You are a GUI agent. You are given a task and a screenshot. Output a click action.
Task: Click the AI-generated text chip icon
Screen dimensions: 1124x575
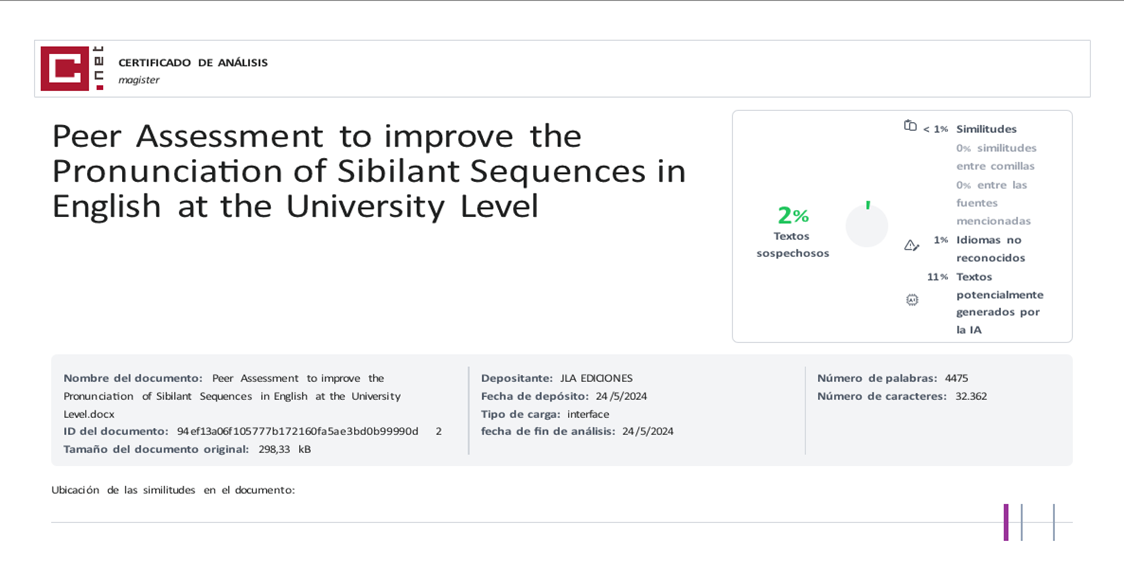click(912, 299)
